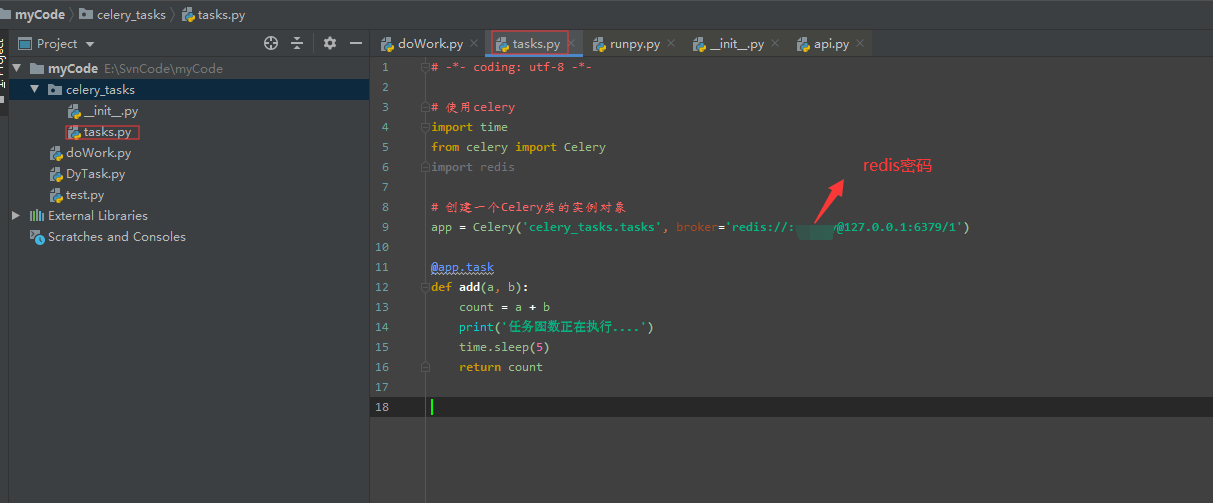The image size is (1213, 503).
Task: Fold the import block at line 4
Action: point(424,127)
